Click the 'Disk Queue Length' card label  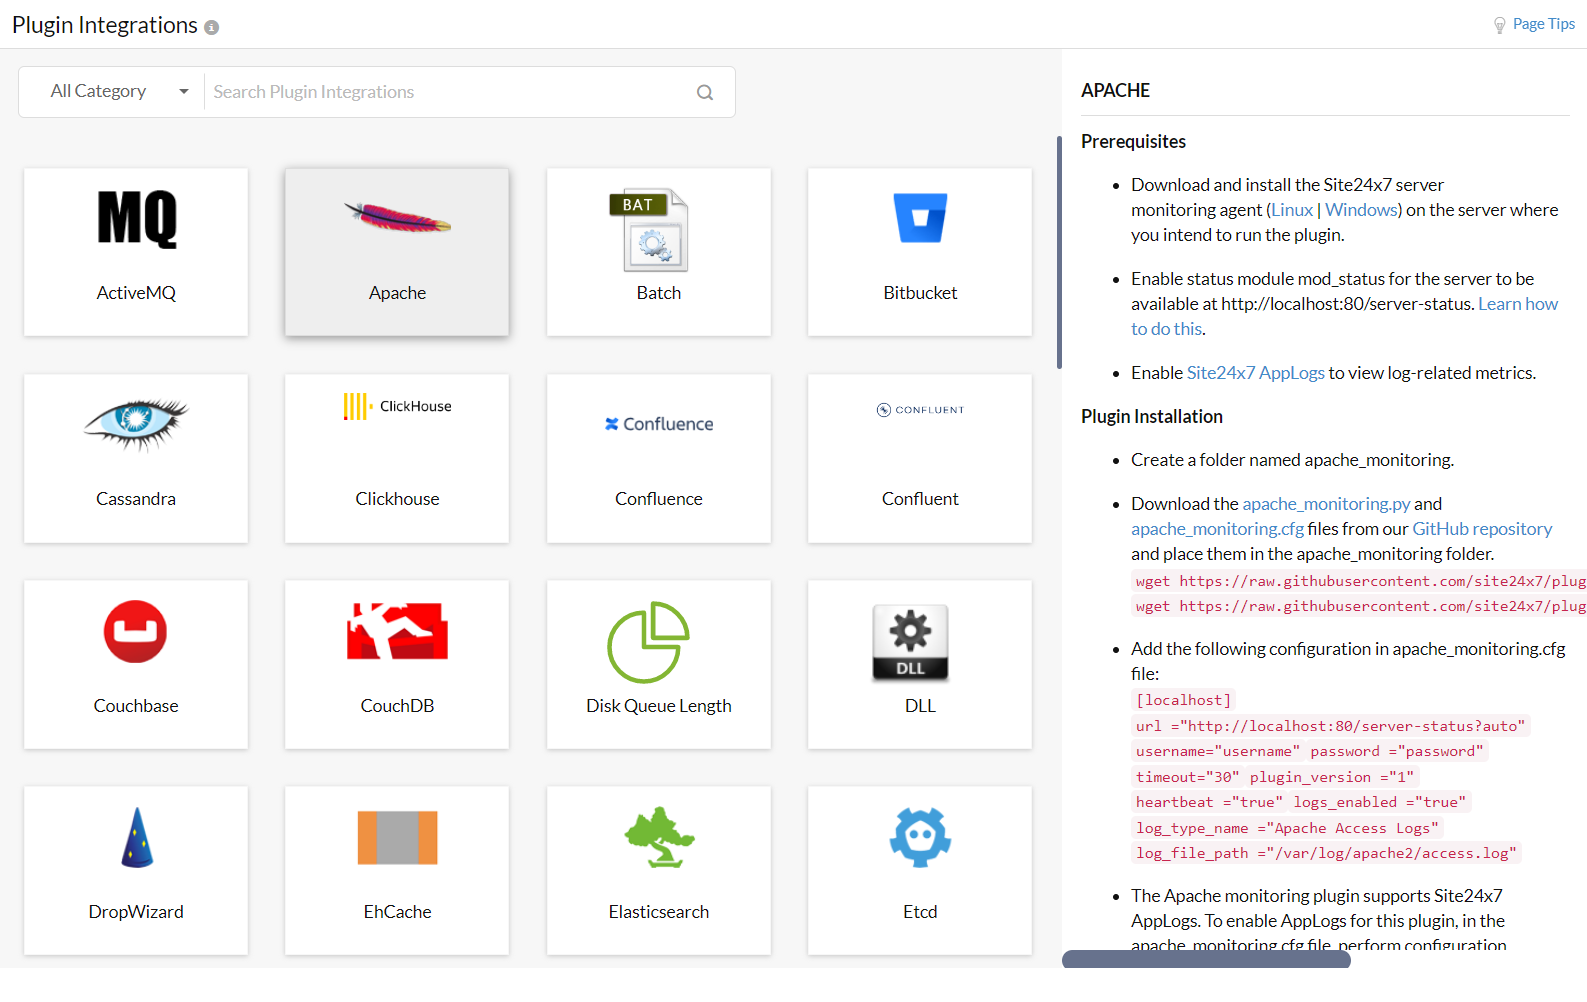point(659,706)
